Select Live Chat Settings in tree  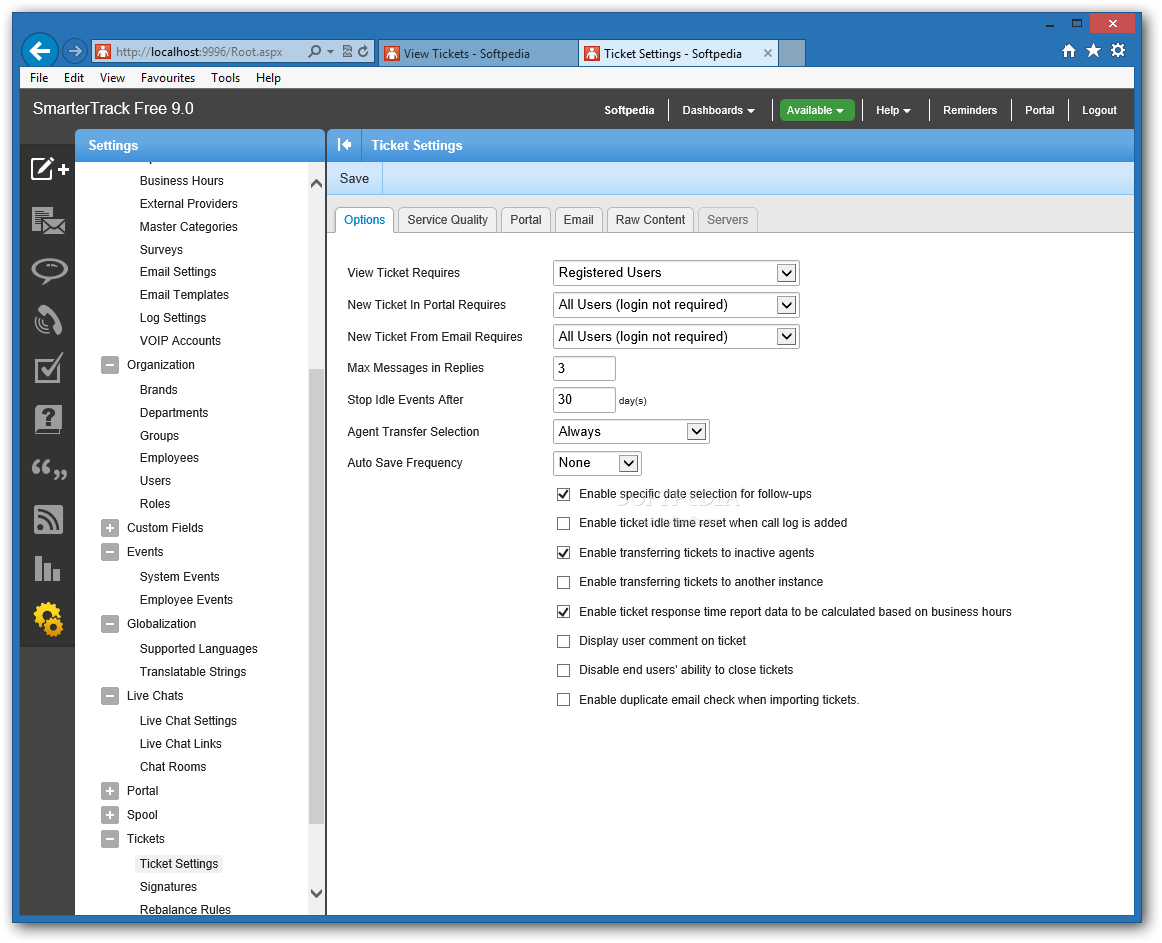pyautogui.click(x=188, y=721)
